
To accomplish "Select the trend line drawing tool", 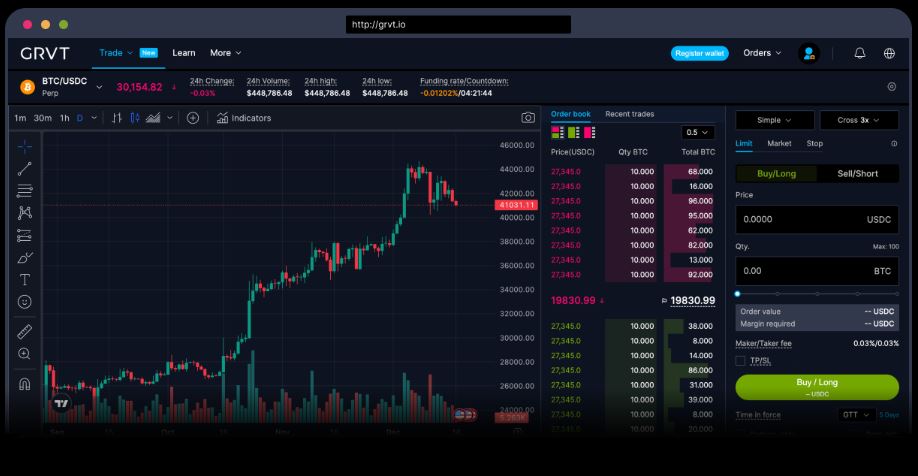I will click(25, 169).
